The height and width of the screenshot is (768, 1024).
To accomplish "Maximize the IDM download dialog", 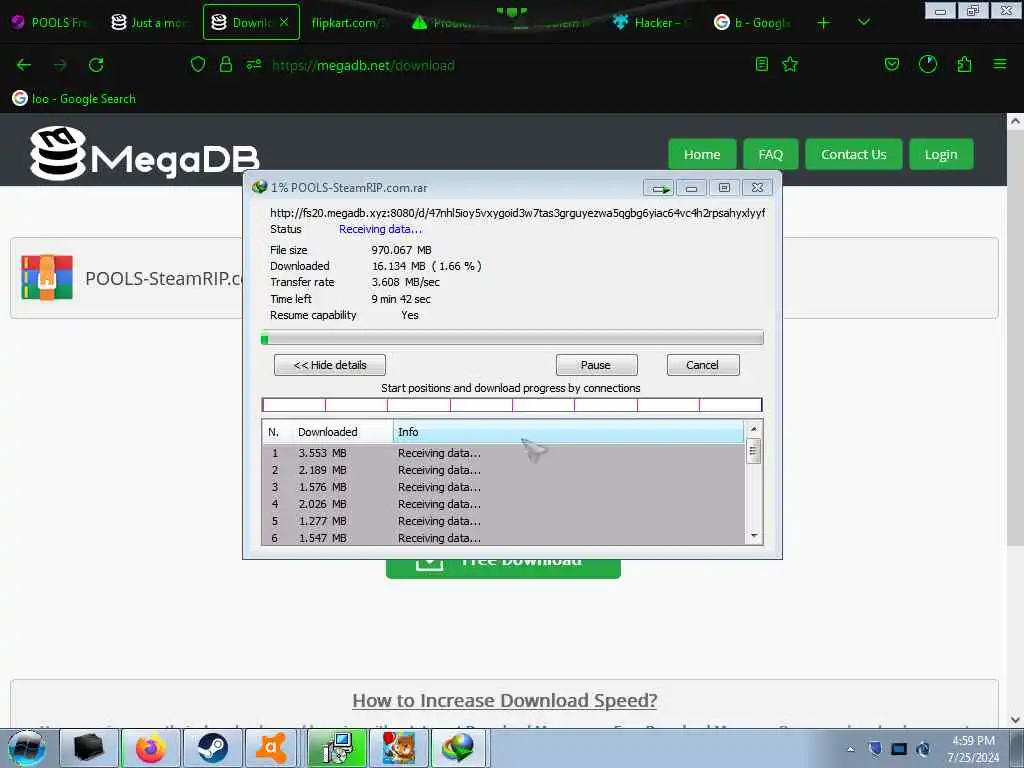I will click(x=724, y=188).
